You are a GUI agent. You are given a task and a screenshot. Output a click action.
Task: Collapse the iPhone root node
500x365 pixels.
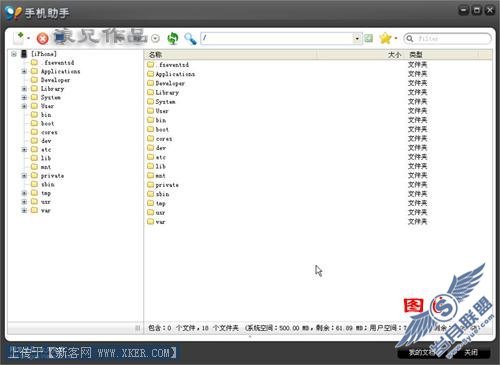tap(13, 54)
